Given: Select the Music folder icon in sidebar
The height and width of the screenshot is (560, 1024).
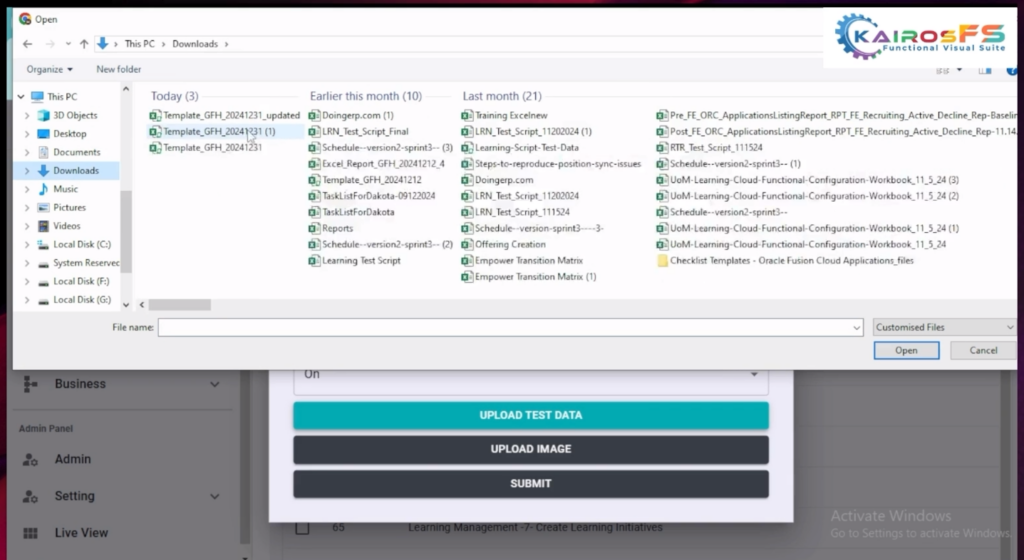Looking at the screenshot, I should [x=43, y=189].
